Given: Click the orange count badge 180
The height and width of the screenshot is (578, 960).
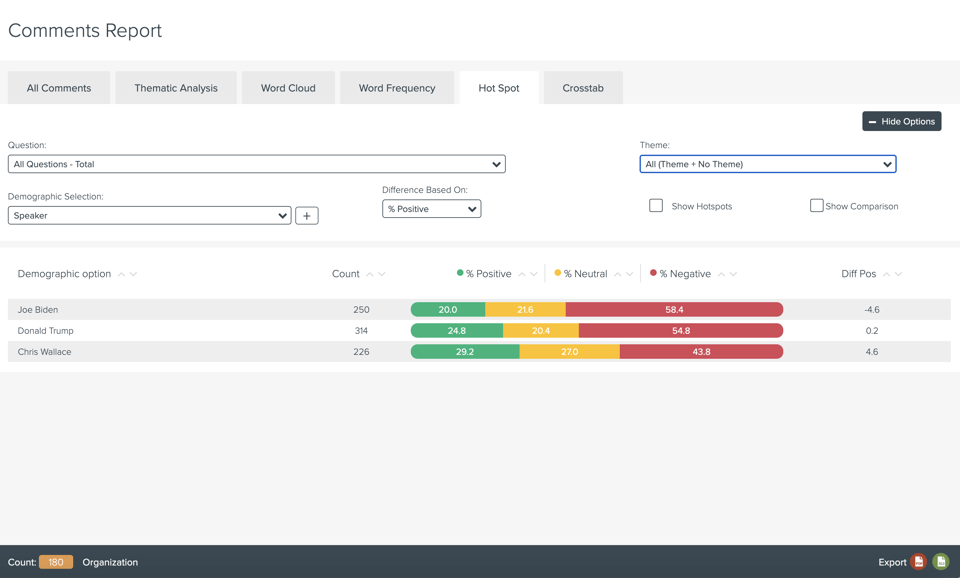Looking at the screenshot, I should point(56,562).
